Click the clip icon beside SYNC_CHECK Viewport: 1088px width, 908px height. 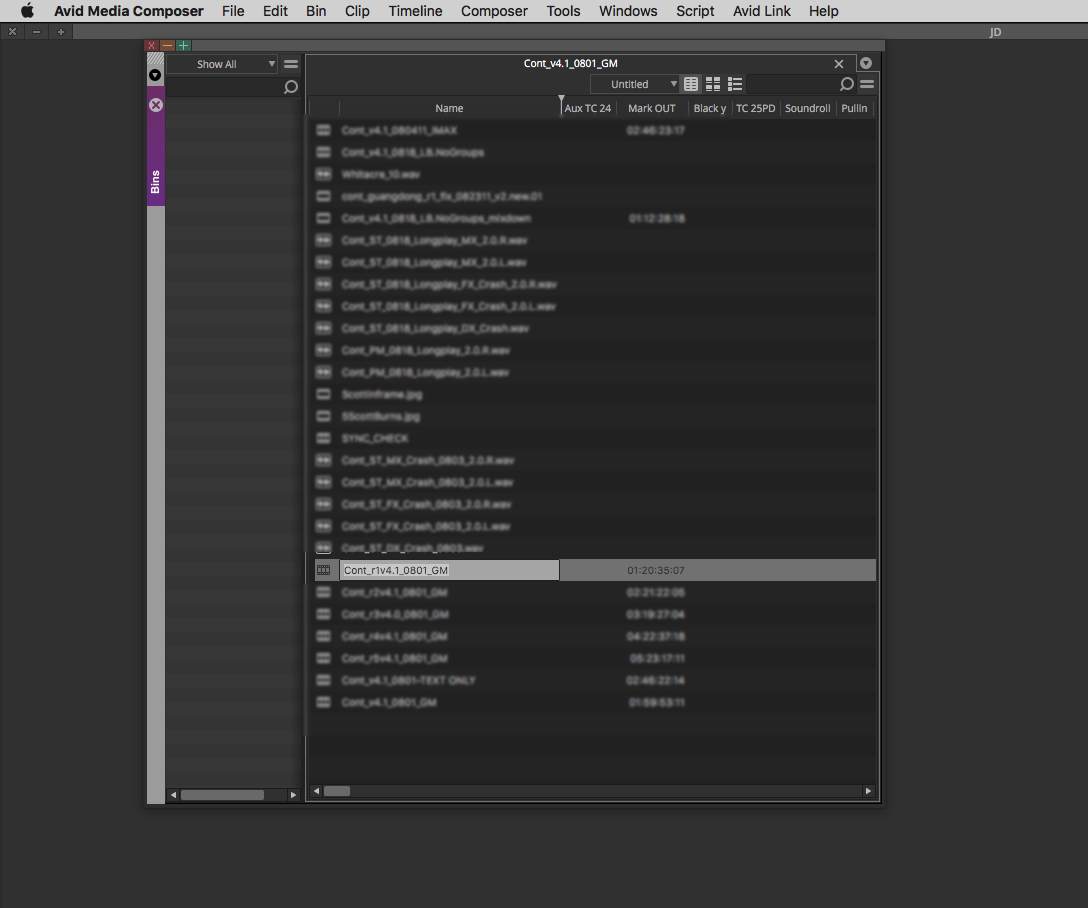tap(323, 438)
